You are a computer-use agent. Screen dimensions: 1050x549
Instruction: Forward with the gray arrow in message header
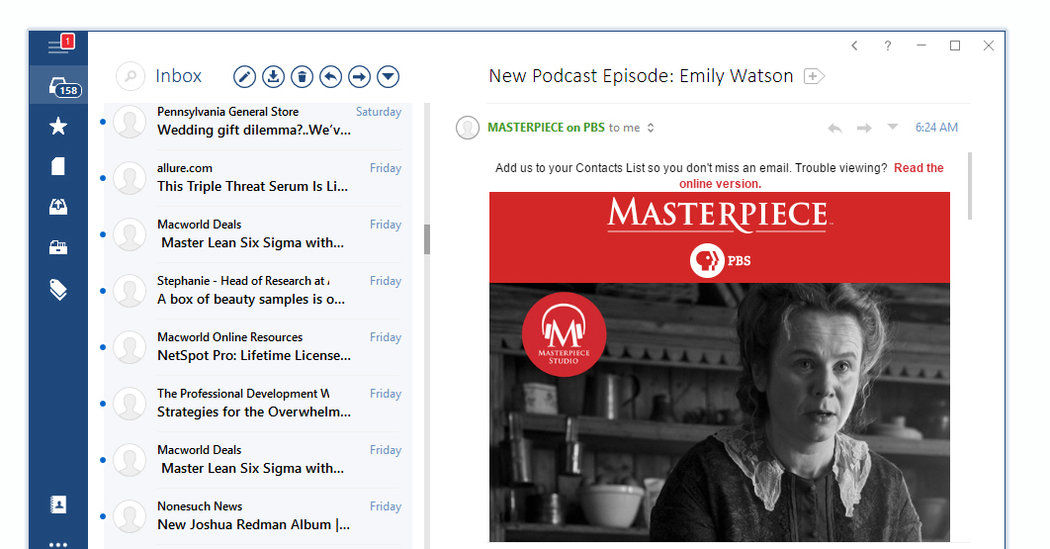click(x=865, y=127)
